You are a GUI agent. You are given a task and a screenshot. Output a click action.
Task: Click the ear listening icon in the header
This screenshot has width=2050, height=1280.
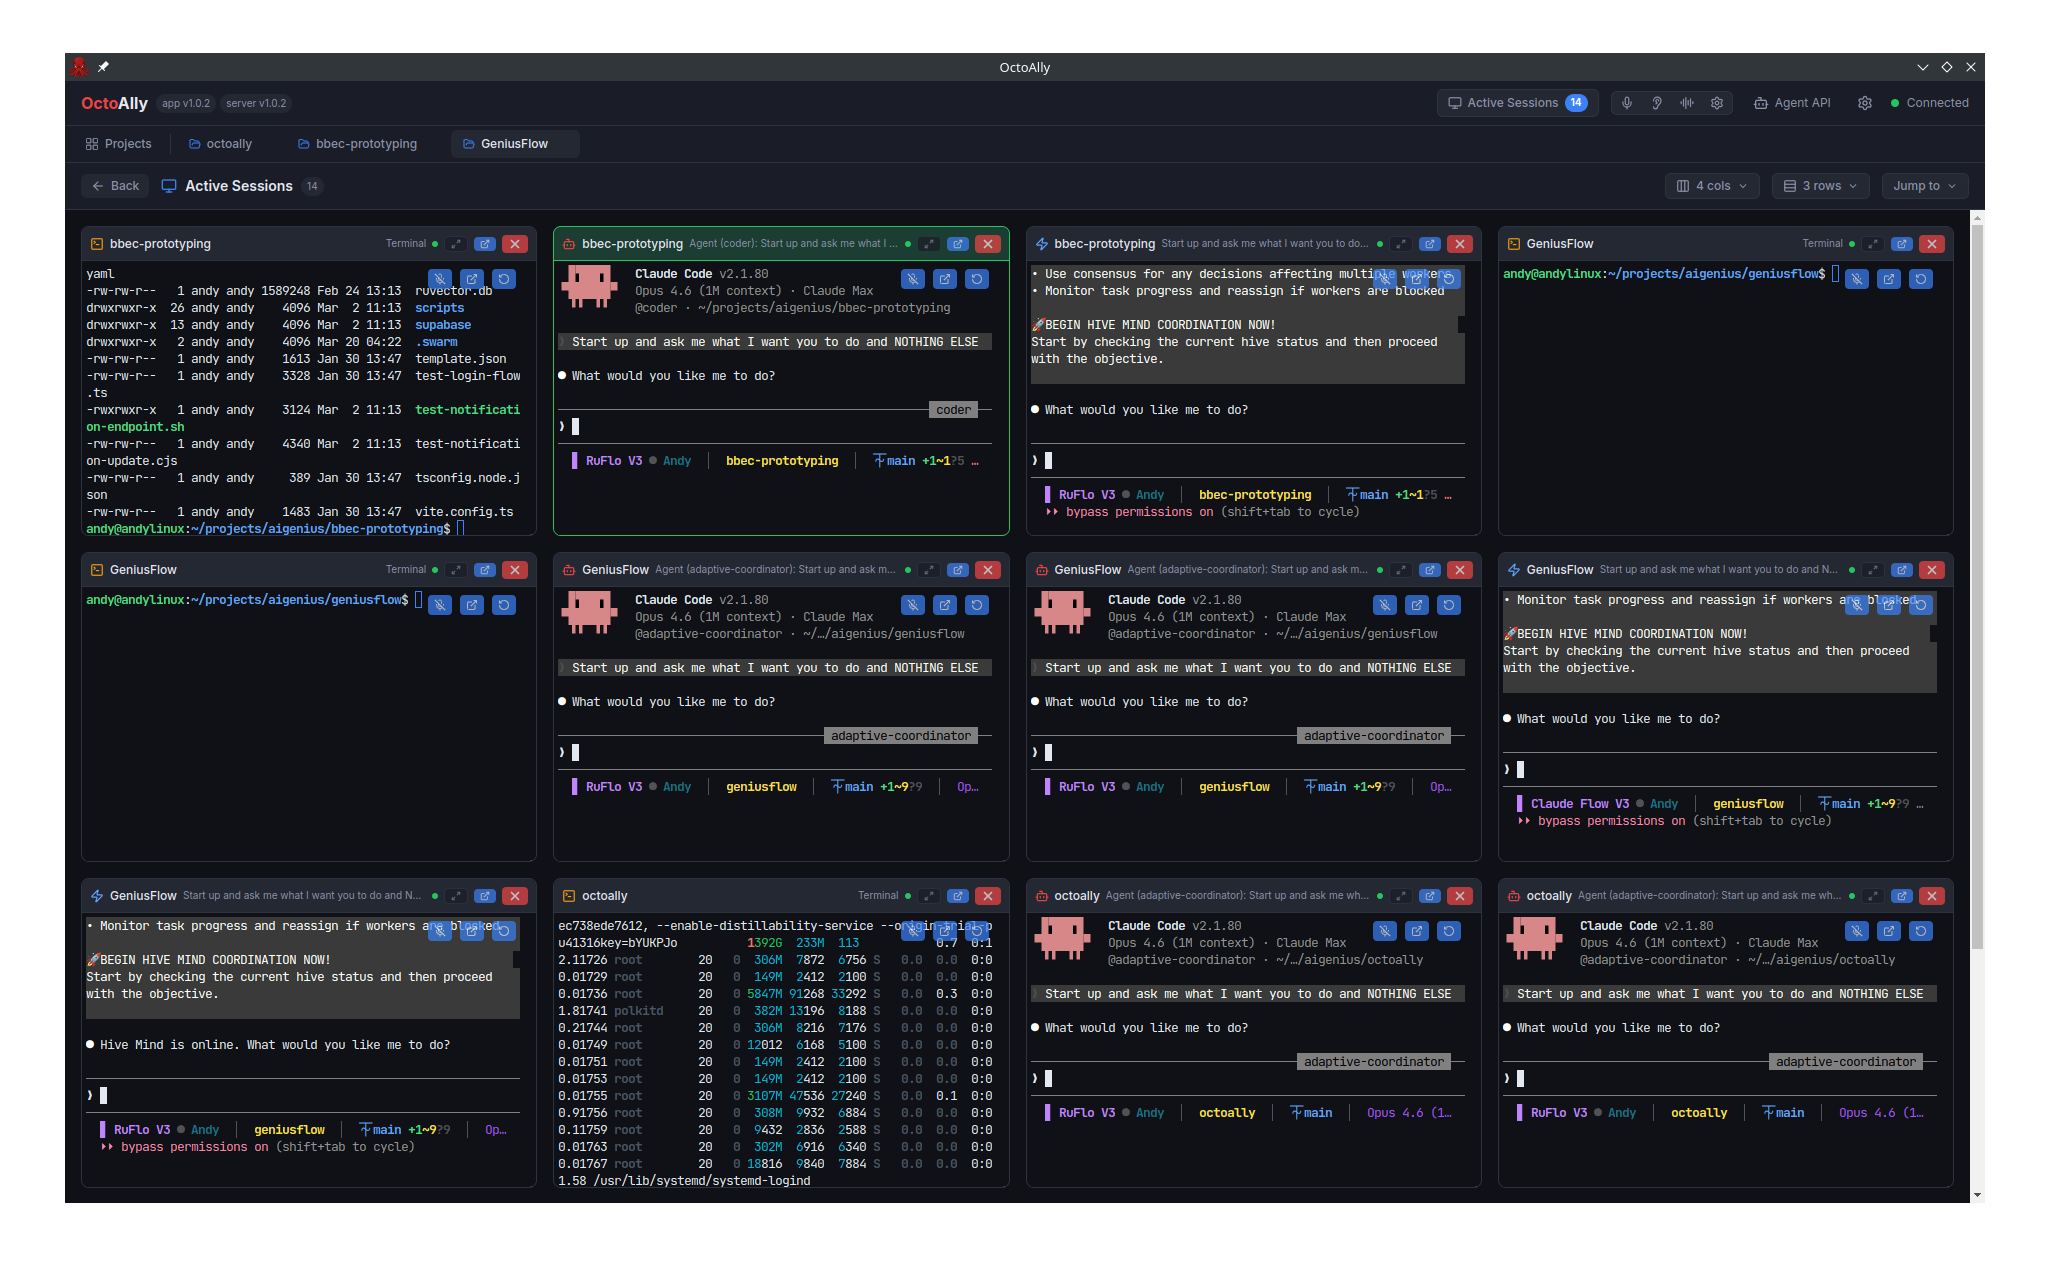tap(1657, 103)
